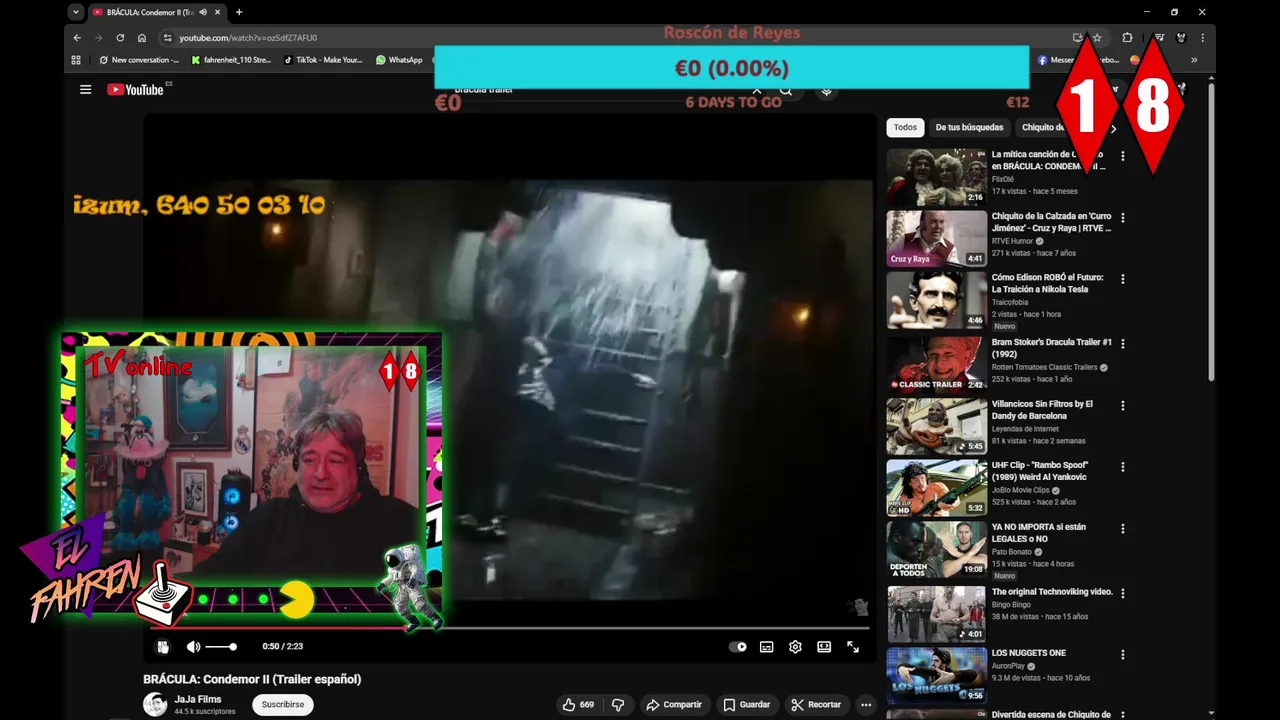Like the video with thumbs up
The image size is (1280, 720).
(578, 705)
